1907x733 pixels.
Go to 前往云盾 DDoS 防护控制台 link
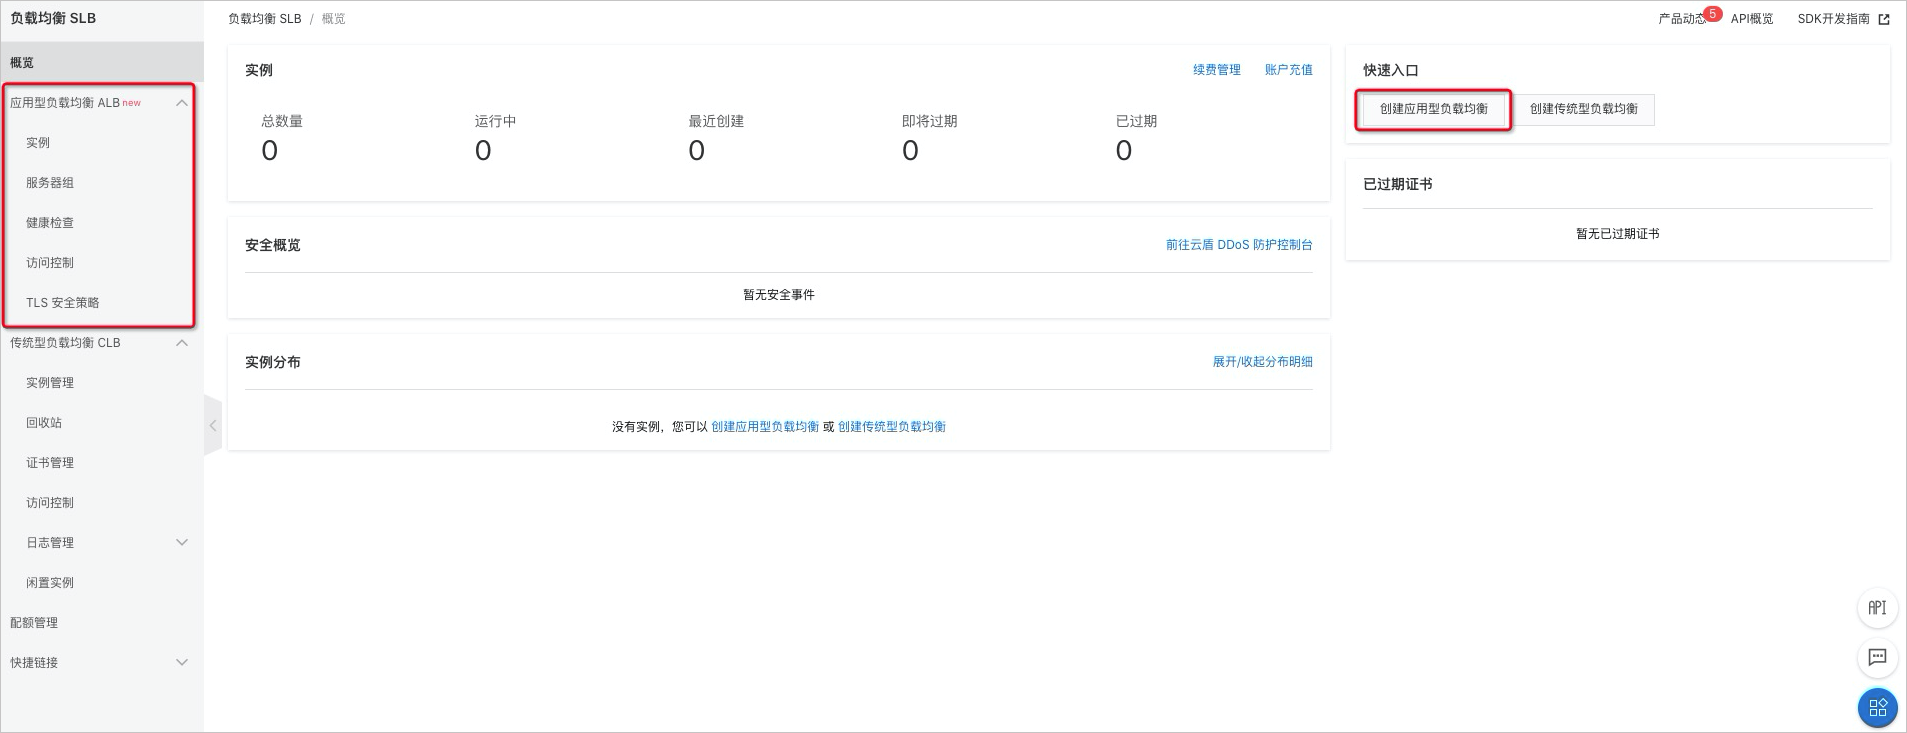(x=1239, y=245)
